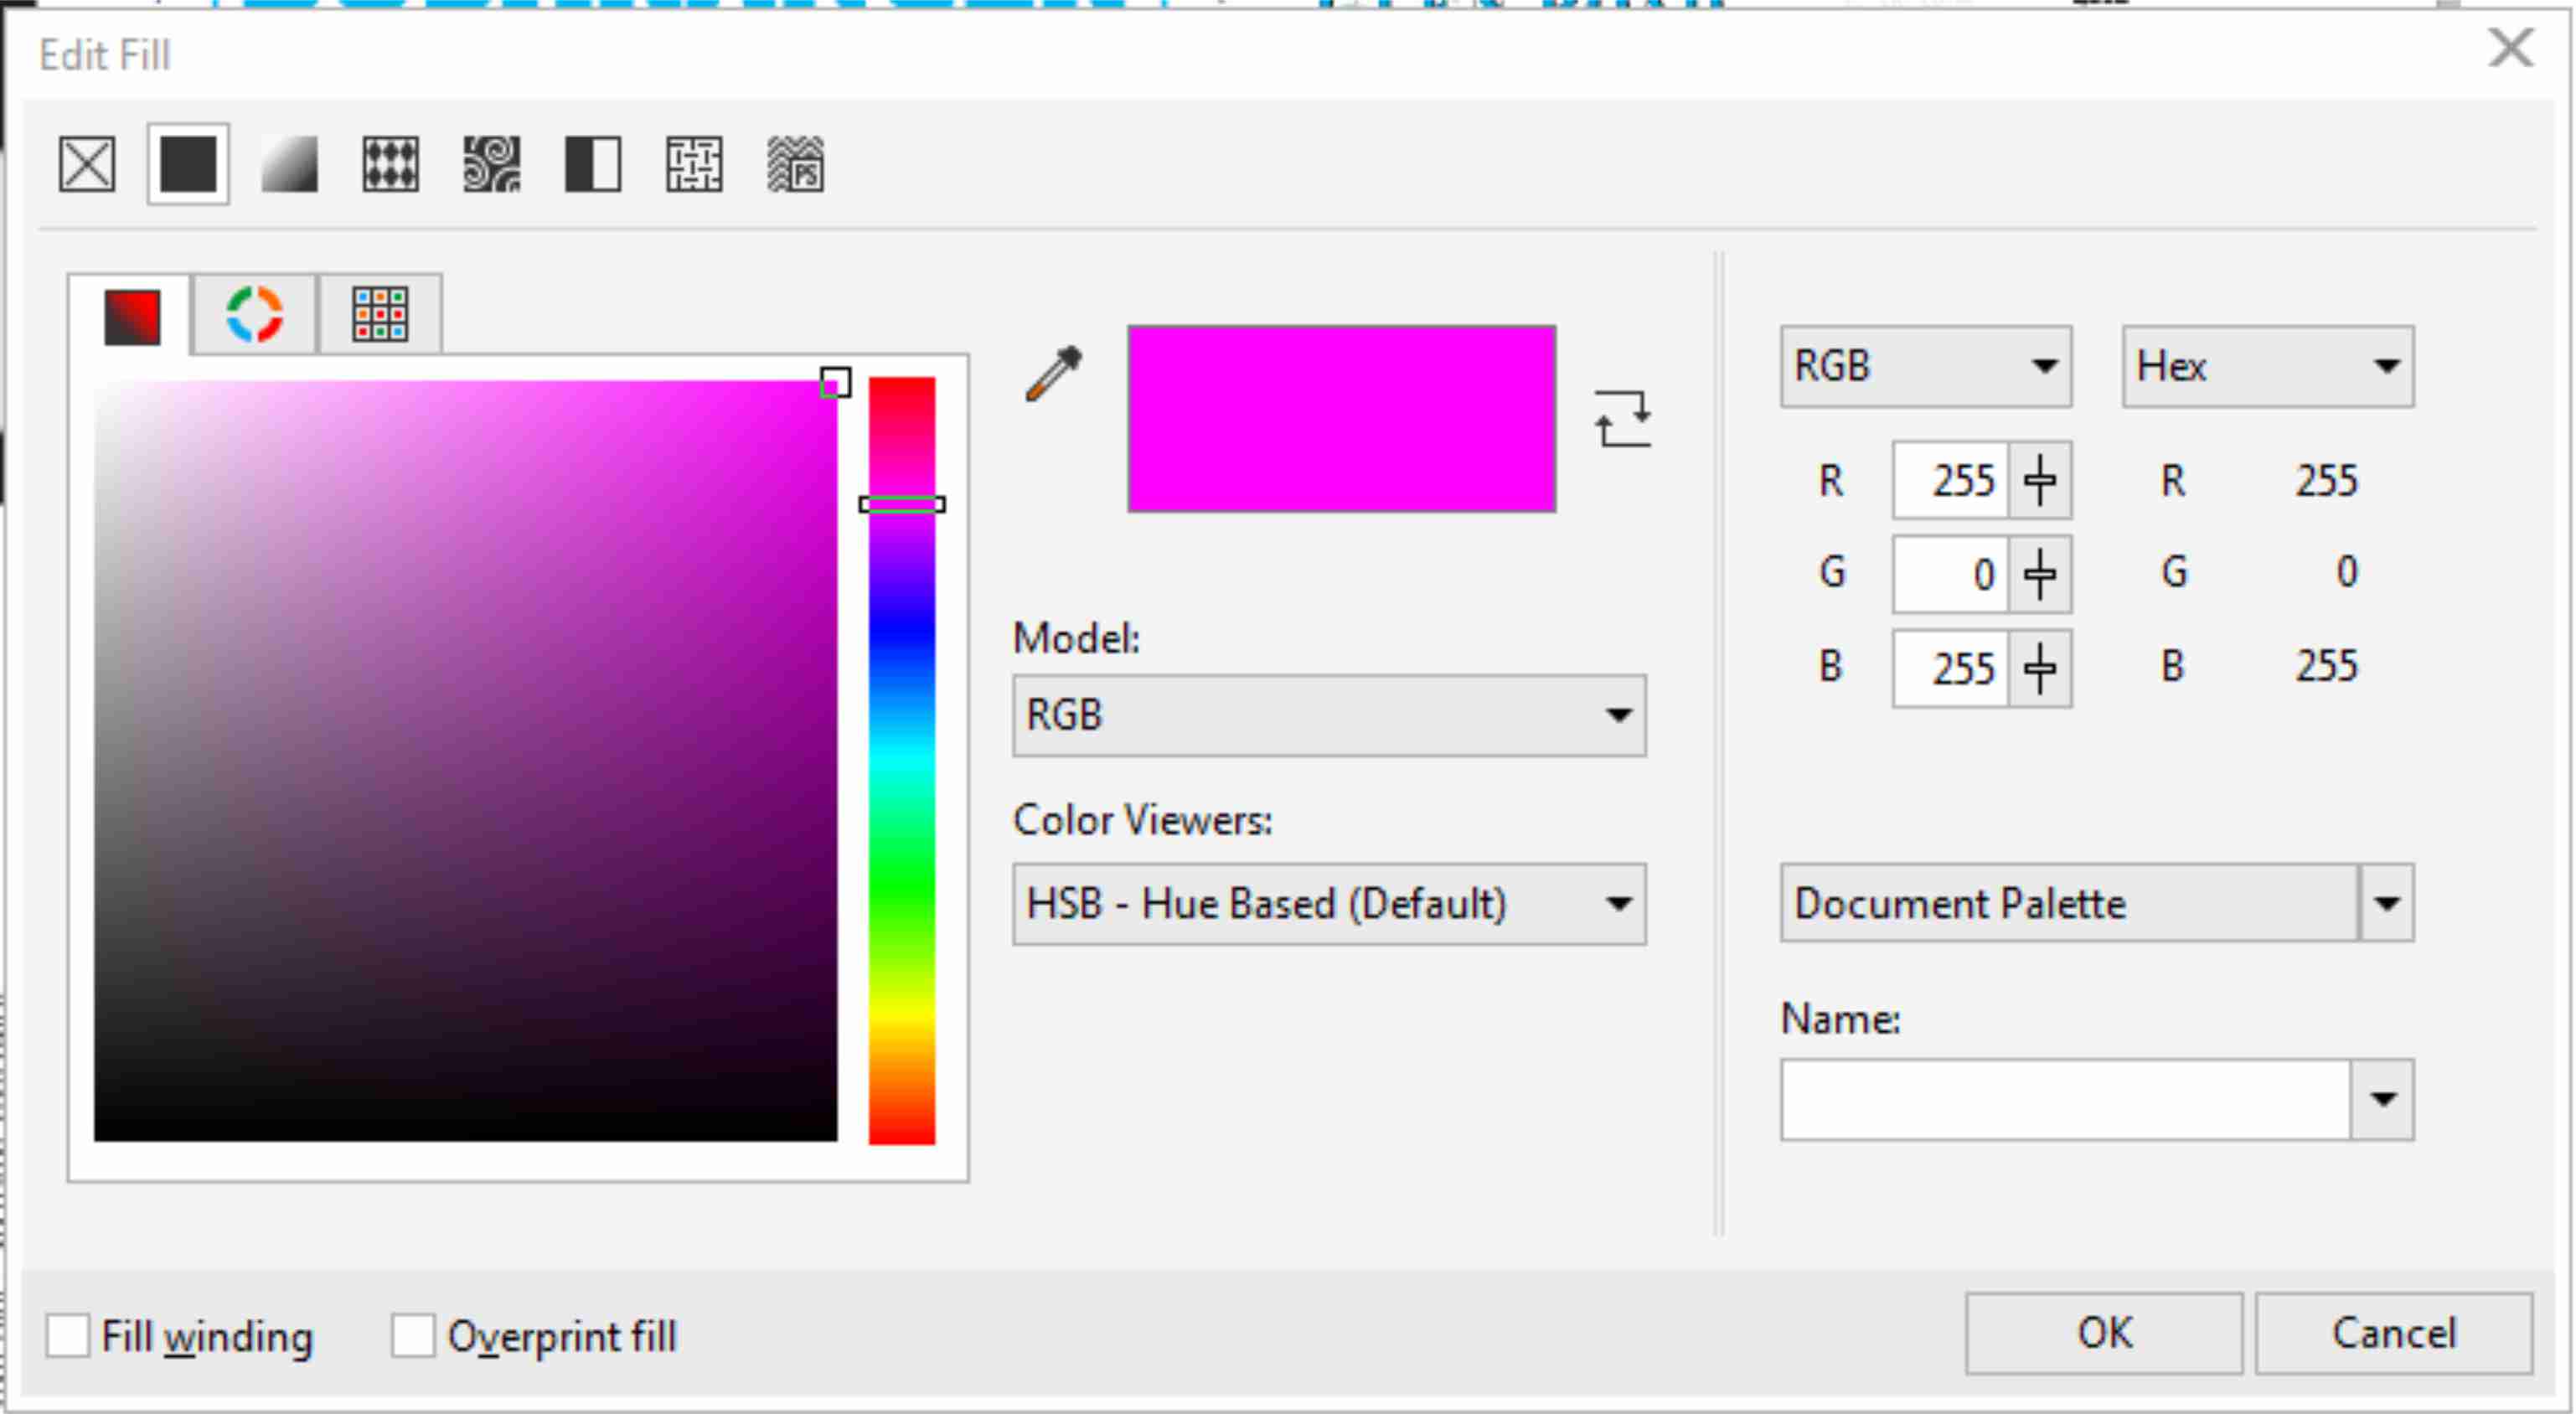Select the swap colors arrow icon
This screenshot has height=1414, width=2576.
pos(1620,420)
